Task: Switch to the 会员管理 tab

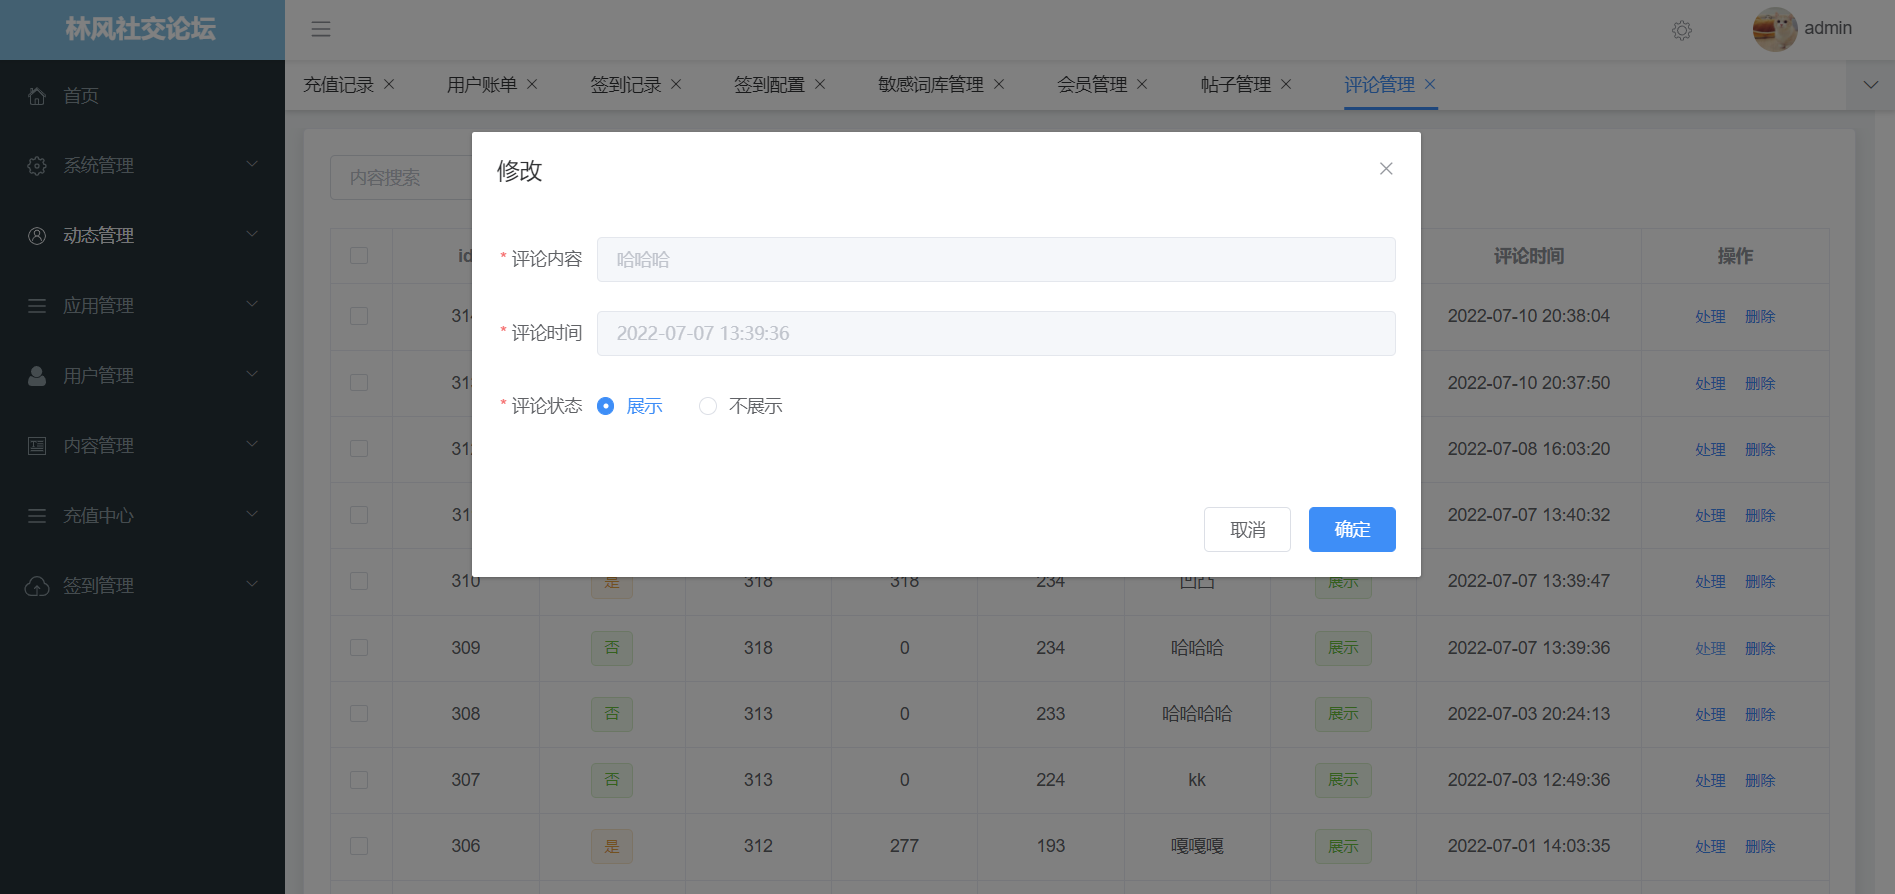Action: point(1091,85)
